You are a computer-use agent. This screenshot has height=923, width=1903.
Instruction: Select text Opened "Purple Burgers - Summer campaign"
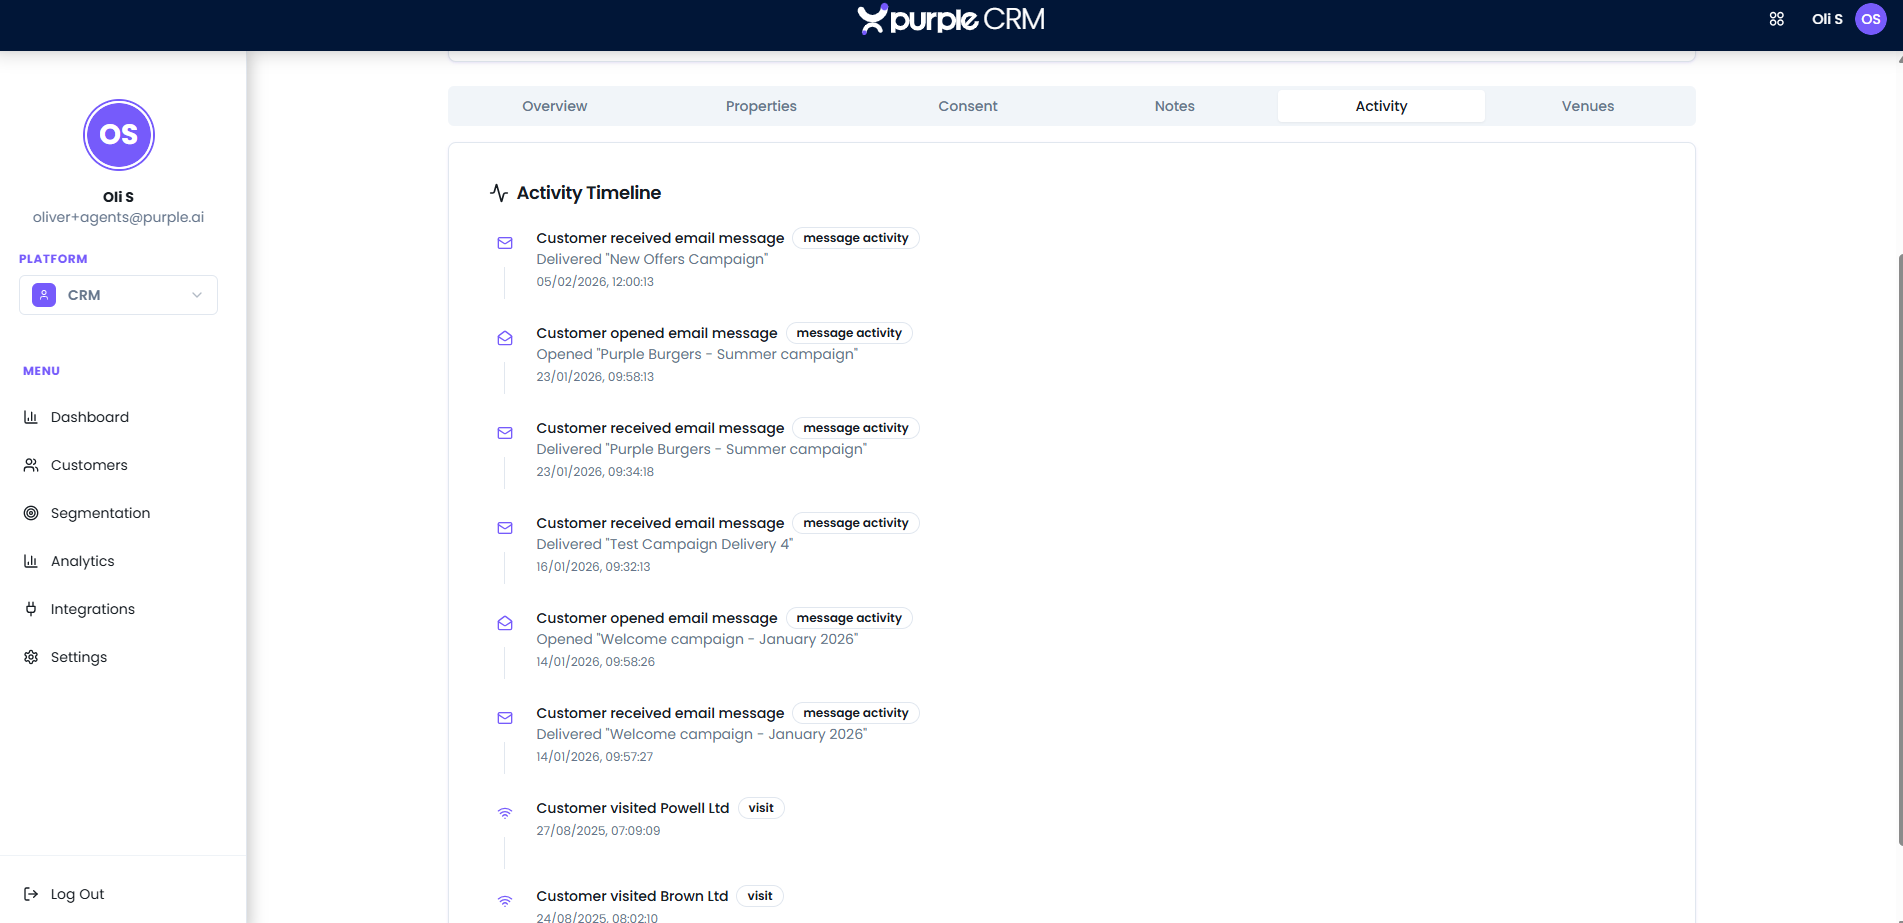(x=697, y=354)
